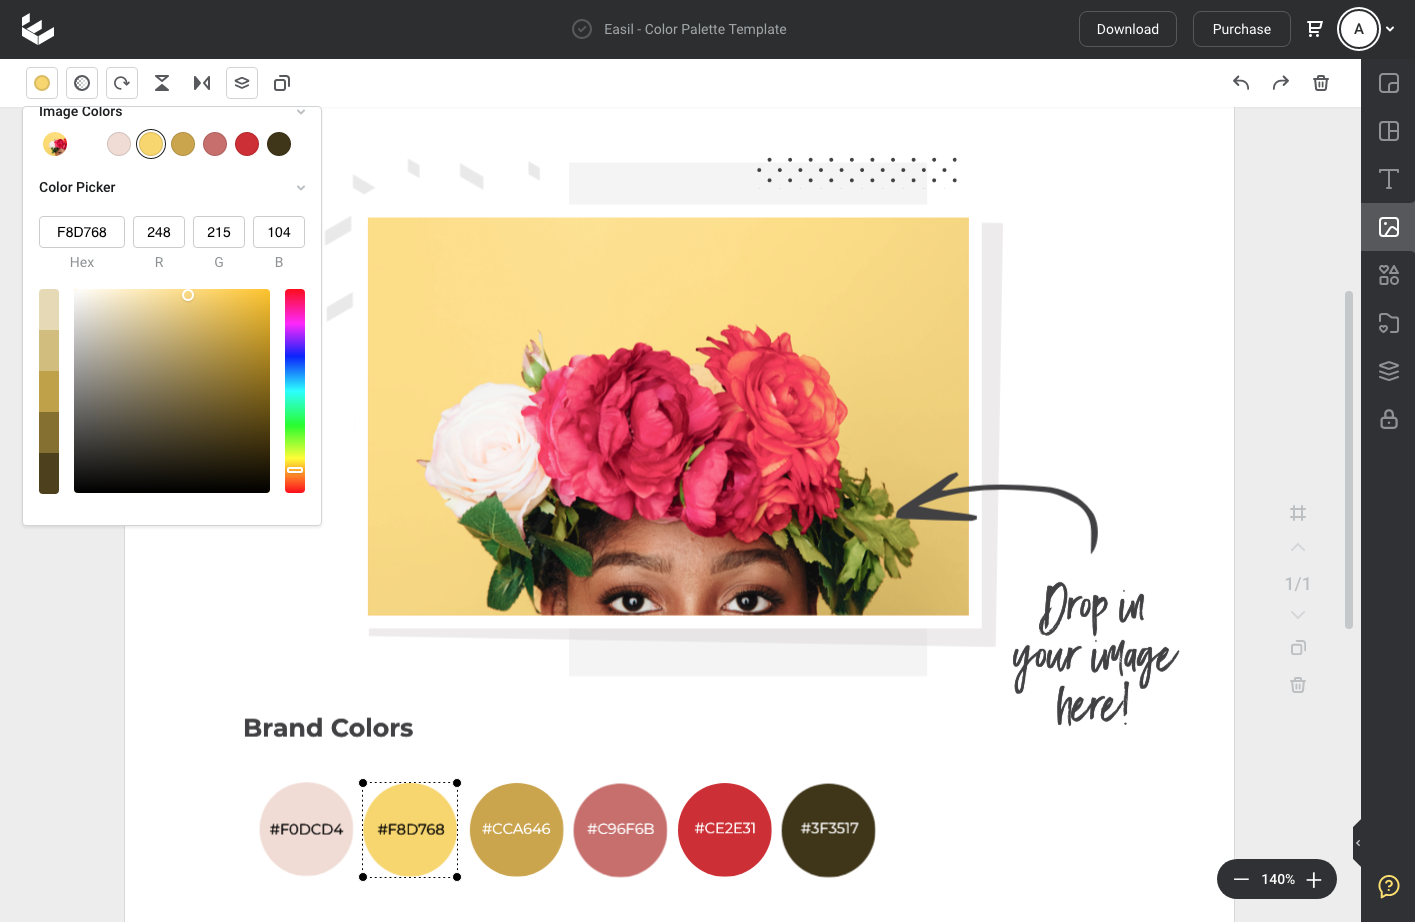Open the layer ordering options
Screen dimensions: 1415x922
(x=241, y=83)
